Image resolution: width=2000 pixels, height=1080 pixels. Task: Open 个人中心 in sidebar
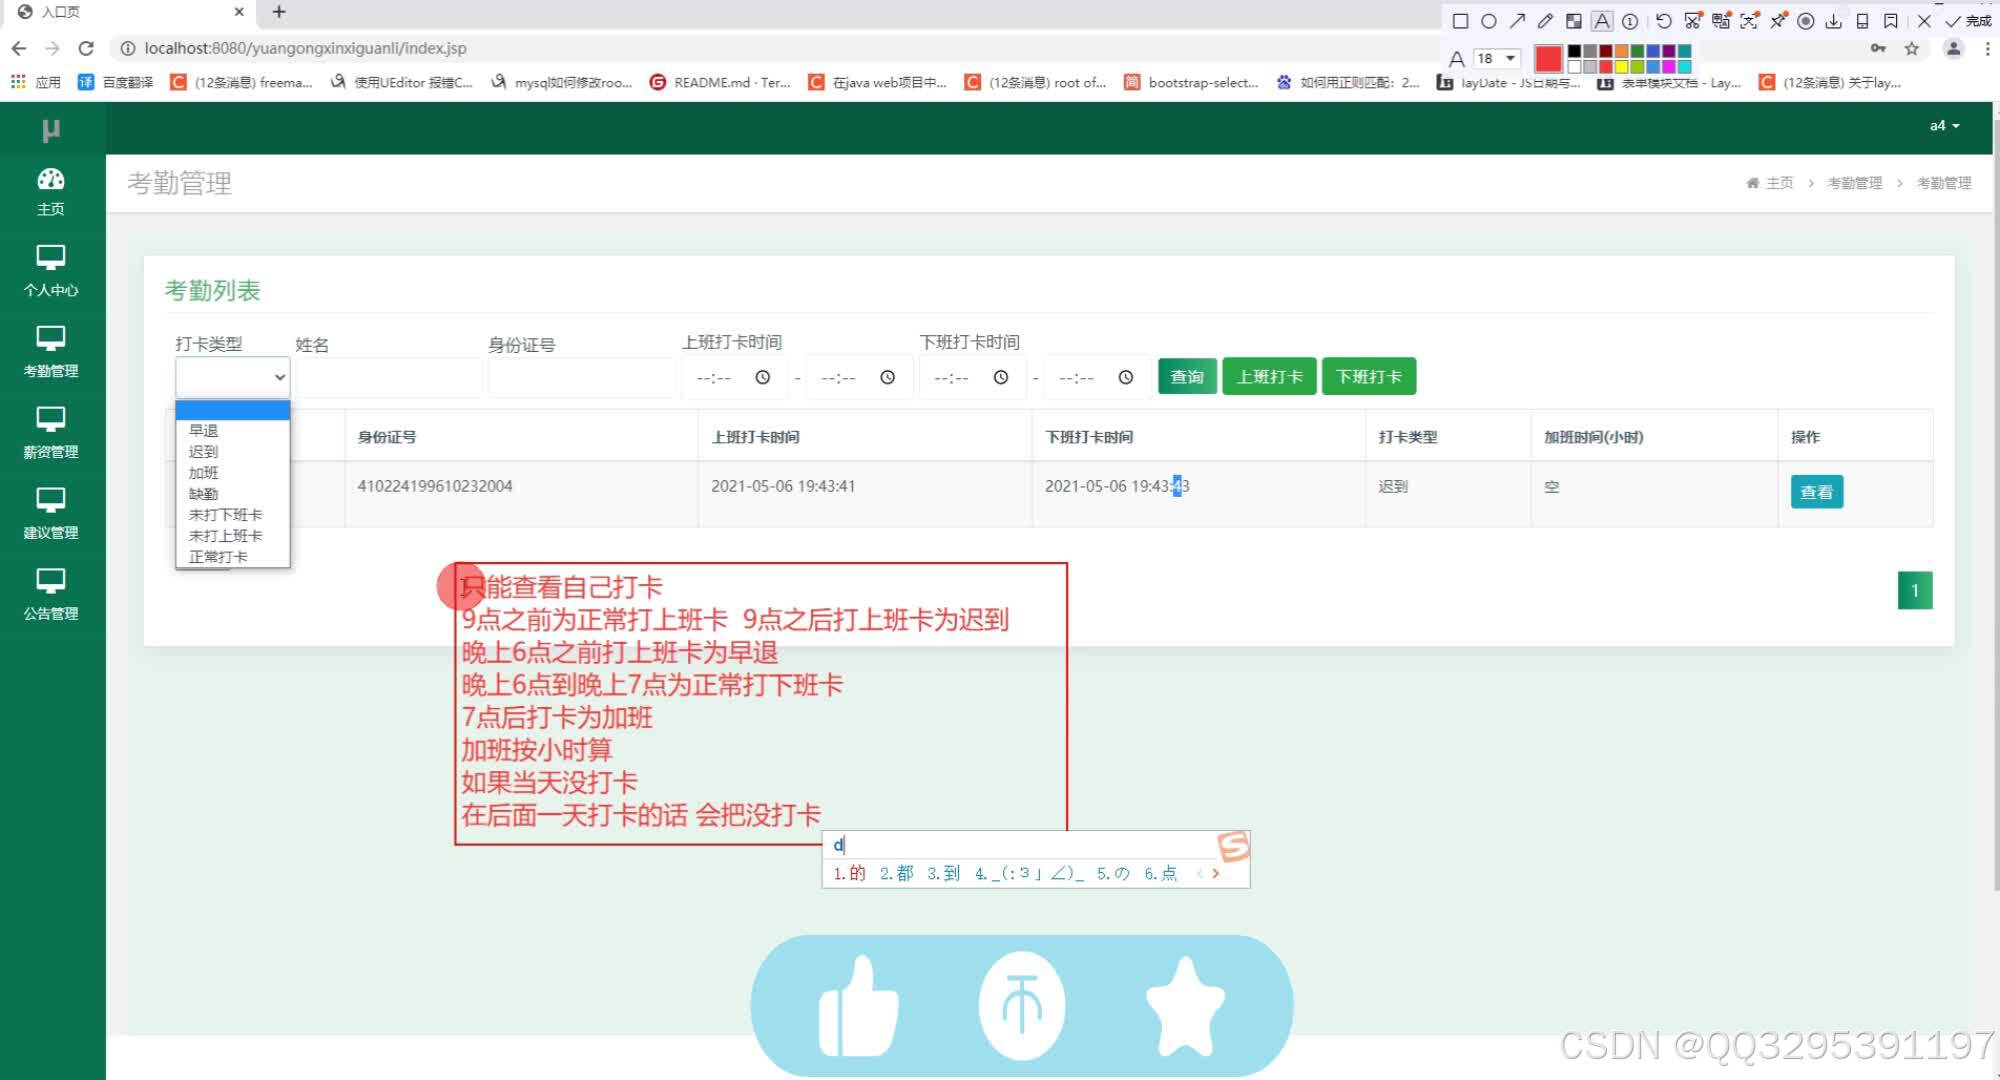point(51,272)
